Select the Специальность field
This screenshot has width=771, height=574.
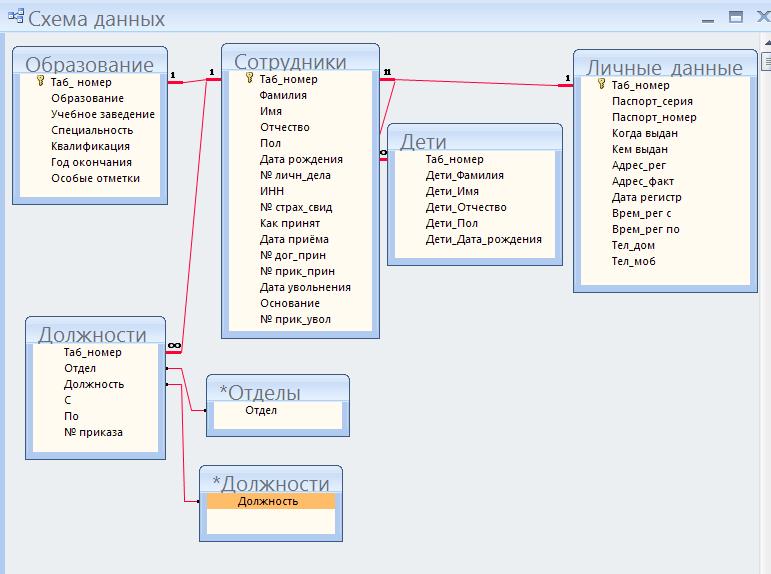pos(89,130)
